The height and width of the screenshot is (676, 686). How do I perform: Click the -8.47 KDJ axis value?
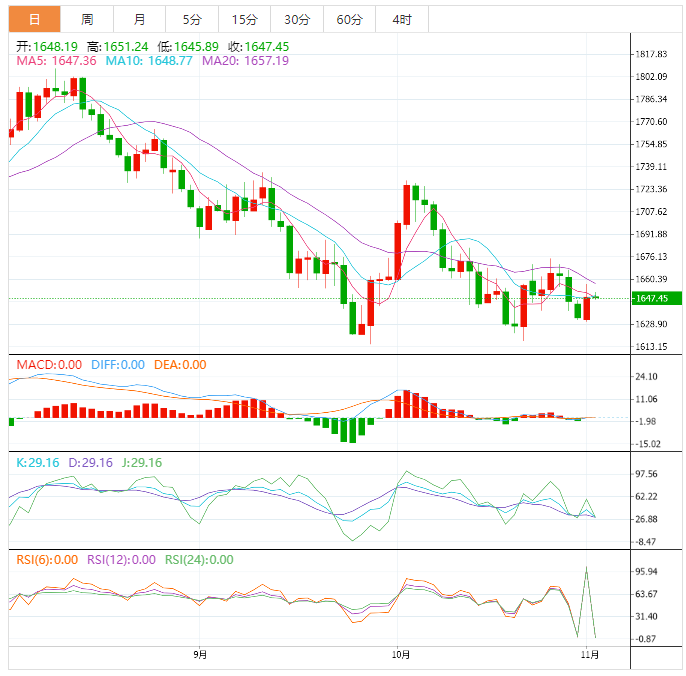coord(644,542)
